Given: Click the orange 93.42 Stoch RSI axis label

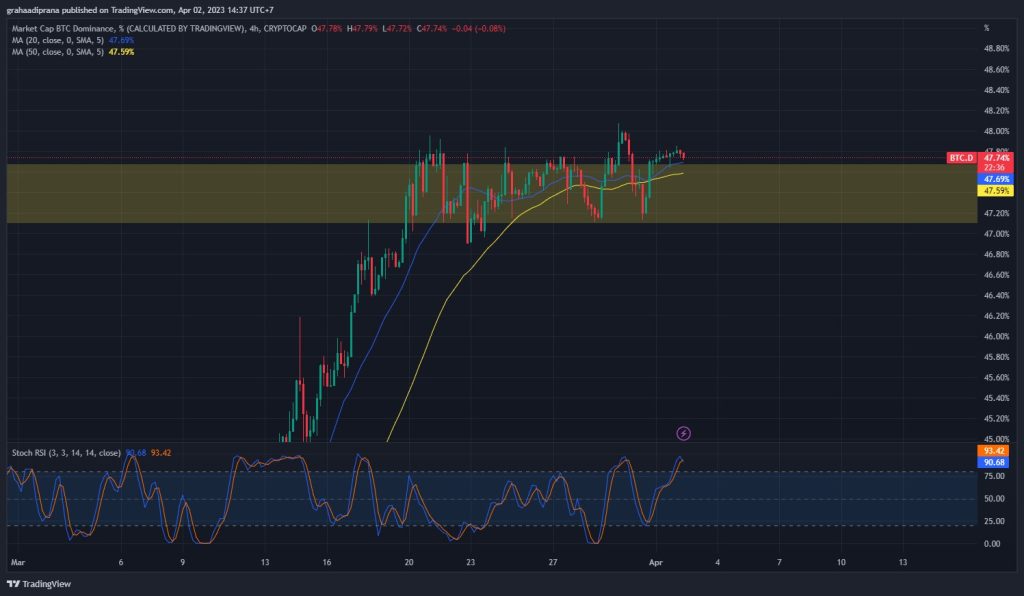Looking at the screenshot, I should pos(993,450).
